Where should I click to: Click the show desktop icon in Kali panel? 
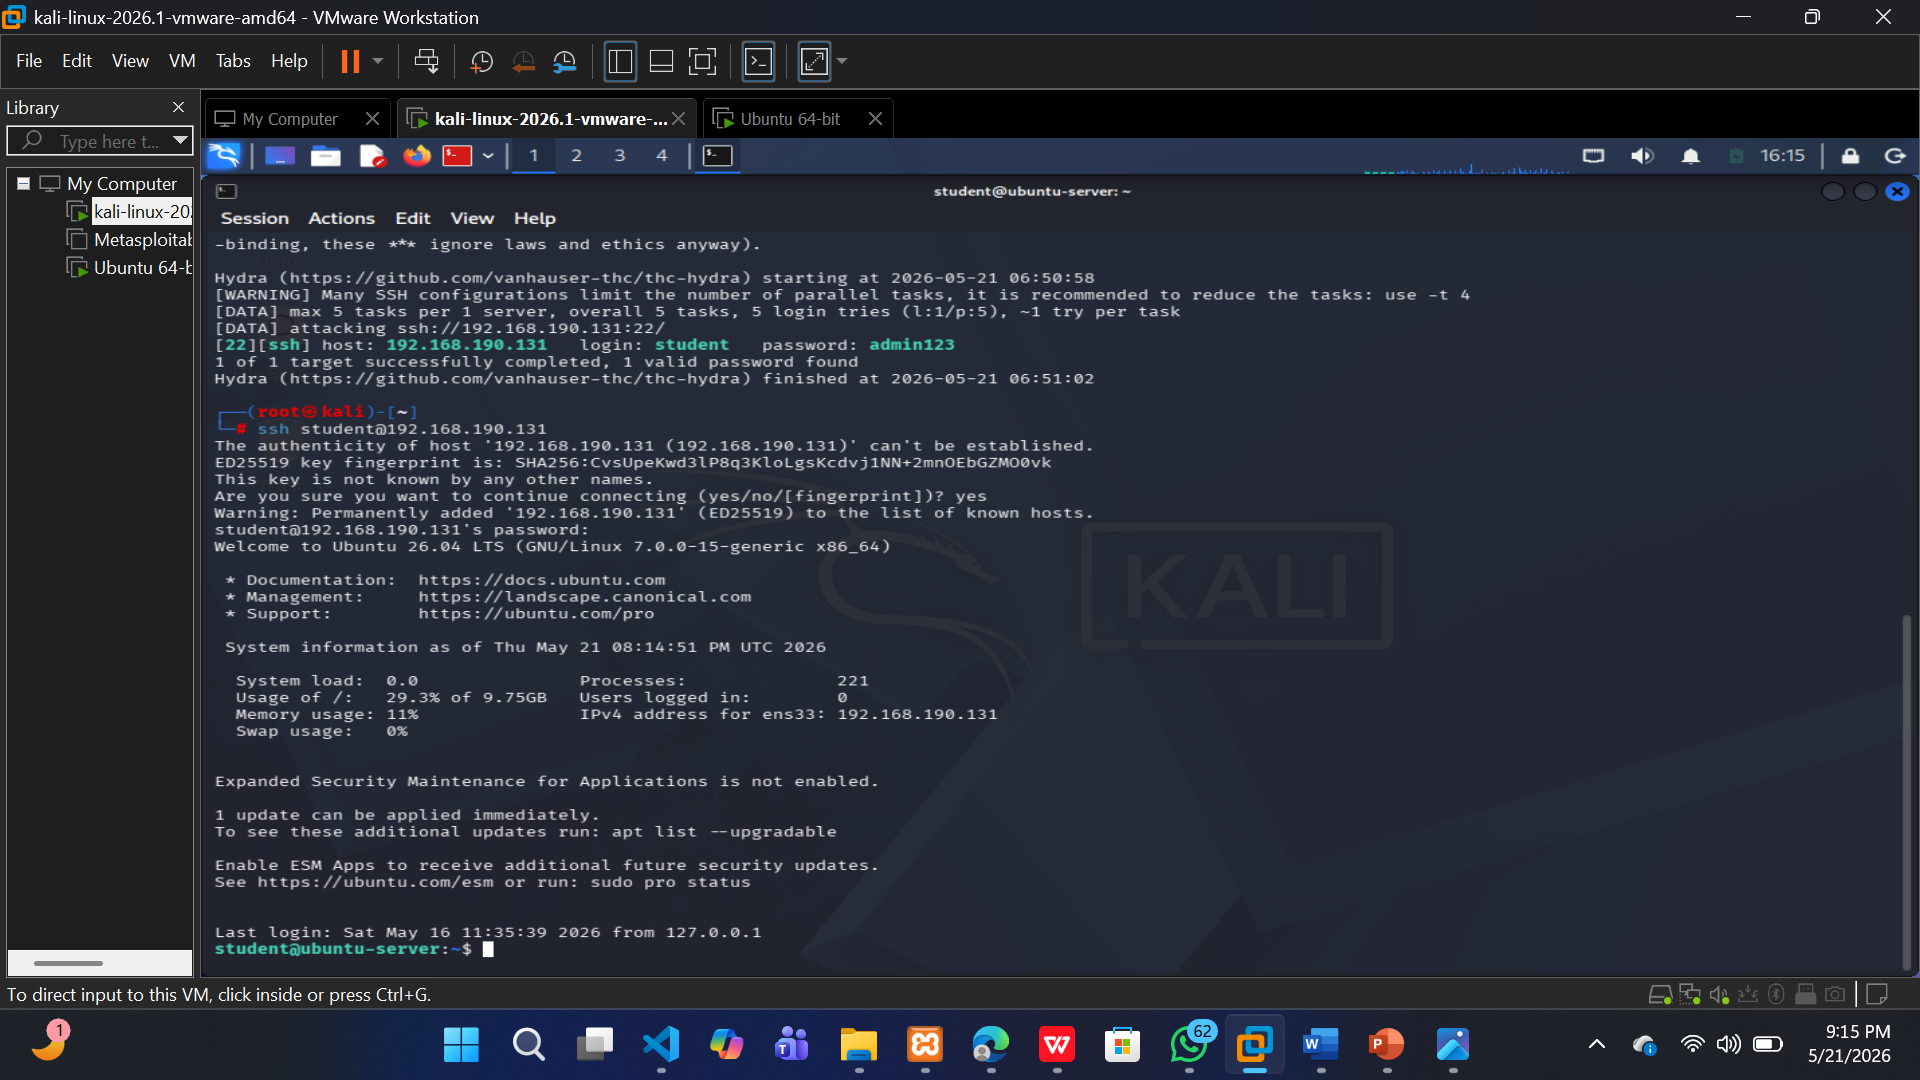coord(280,156)
